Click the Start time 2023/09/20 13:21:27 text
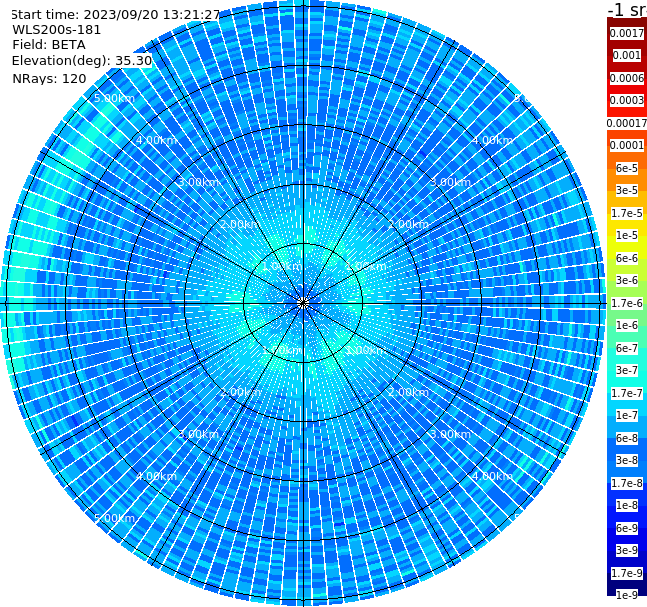This screenshot has width=647, height=607. (115, 14)
